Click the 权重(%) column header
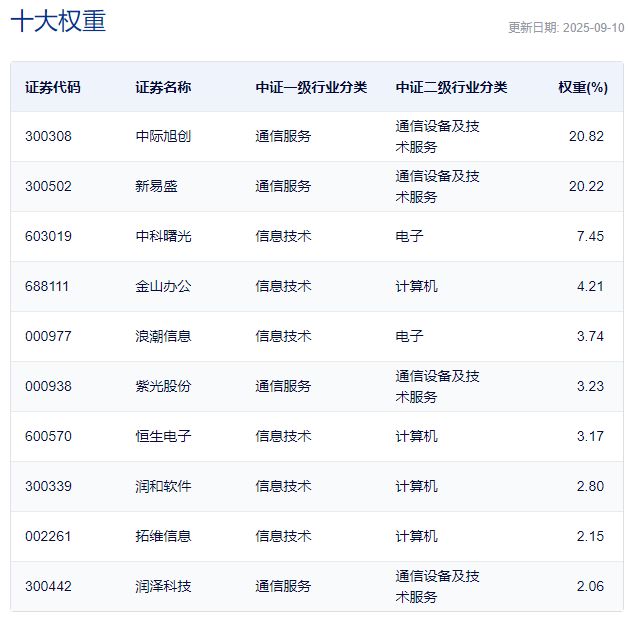The width and height of the screenshot is (628, 617). point(583,87)
